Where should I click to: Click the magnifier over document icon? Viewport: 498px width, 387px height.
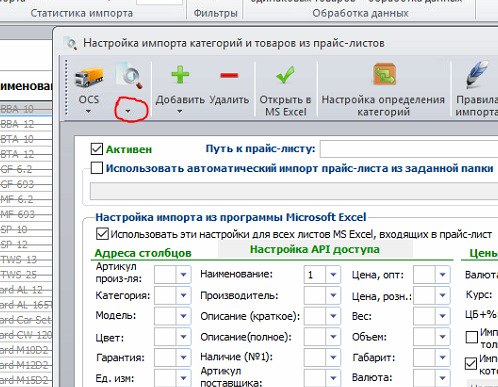129,75
